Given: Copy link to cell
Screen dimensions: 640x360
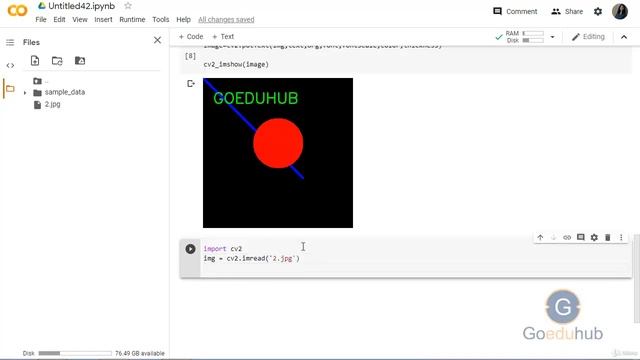Looking at the screenshot, I should pos(567,237).
